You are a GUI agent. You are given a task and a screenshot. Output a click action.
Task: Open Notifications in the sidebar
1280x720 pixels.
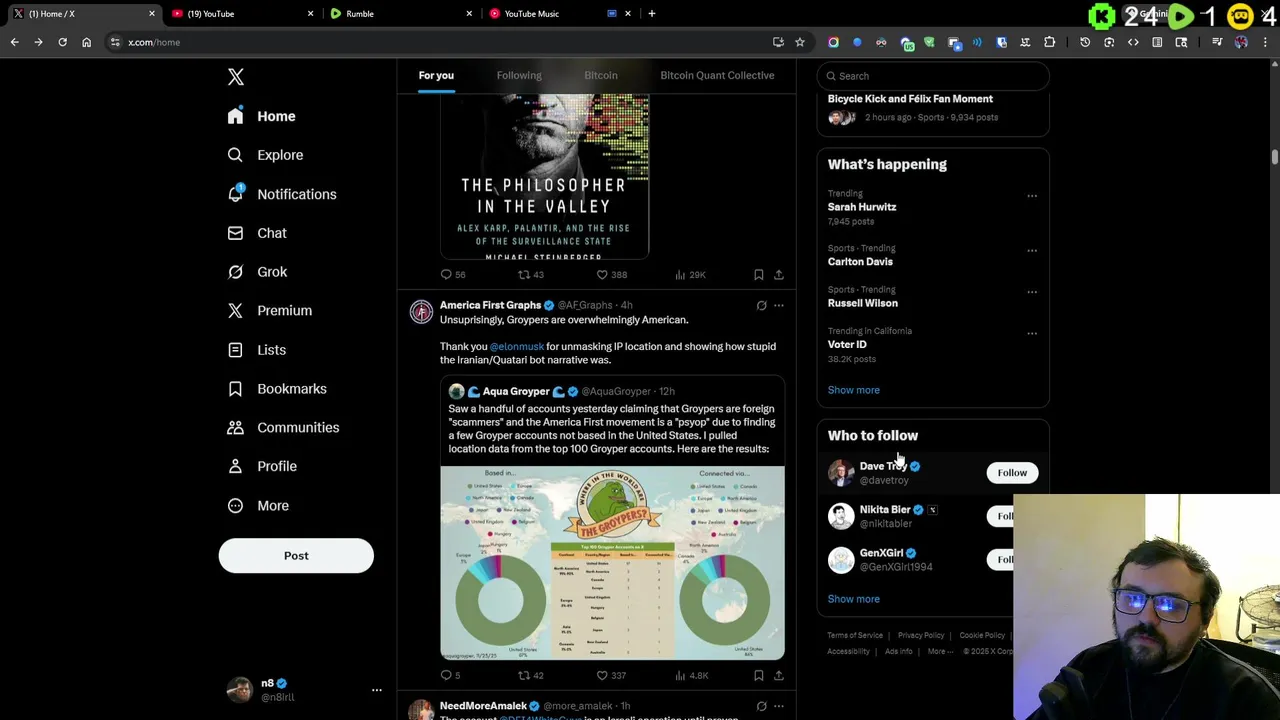point(282,194)
